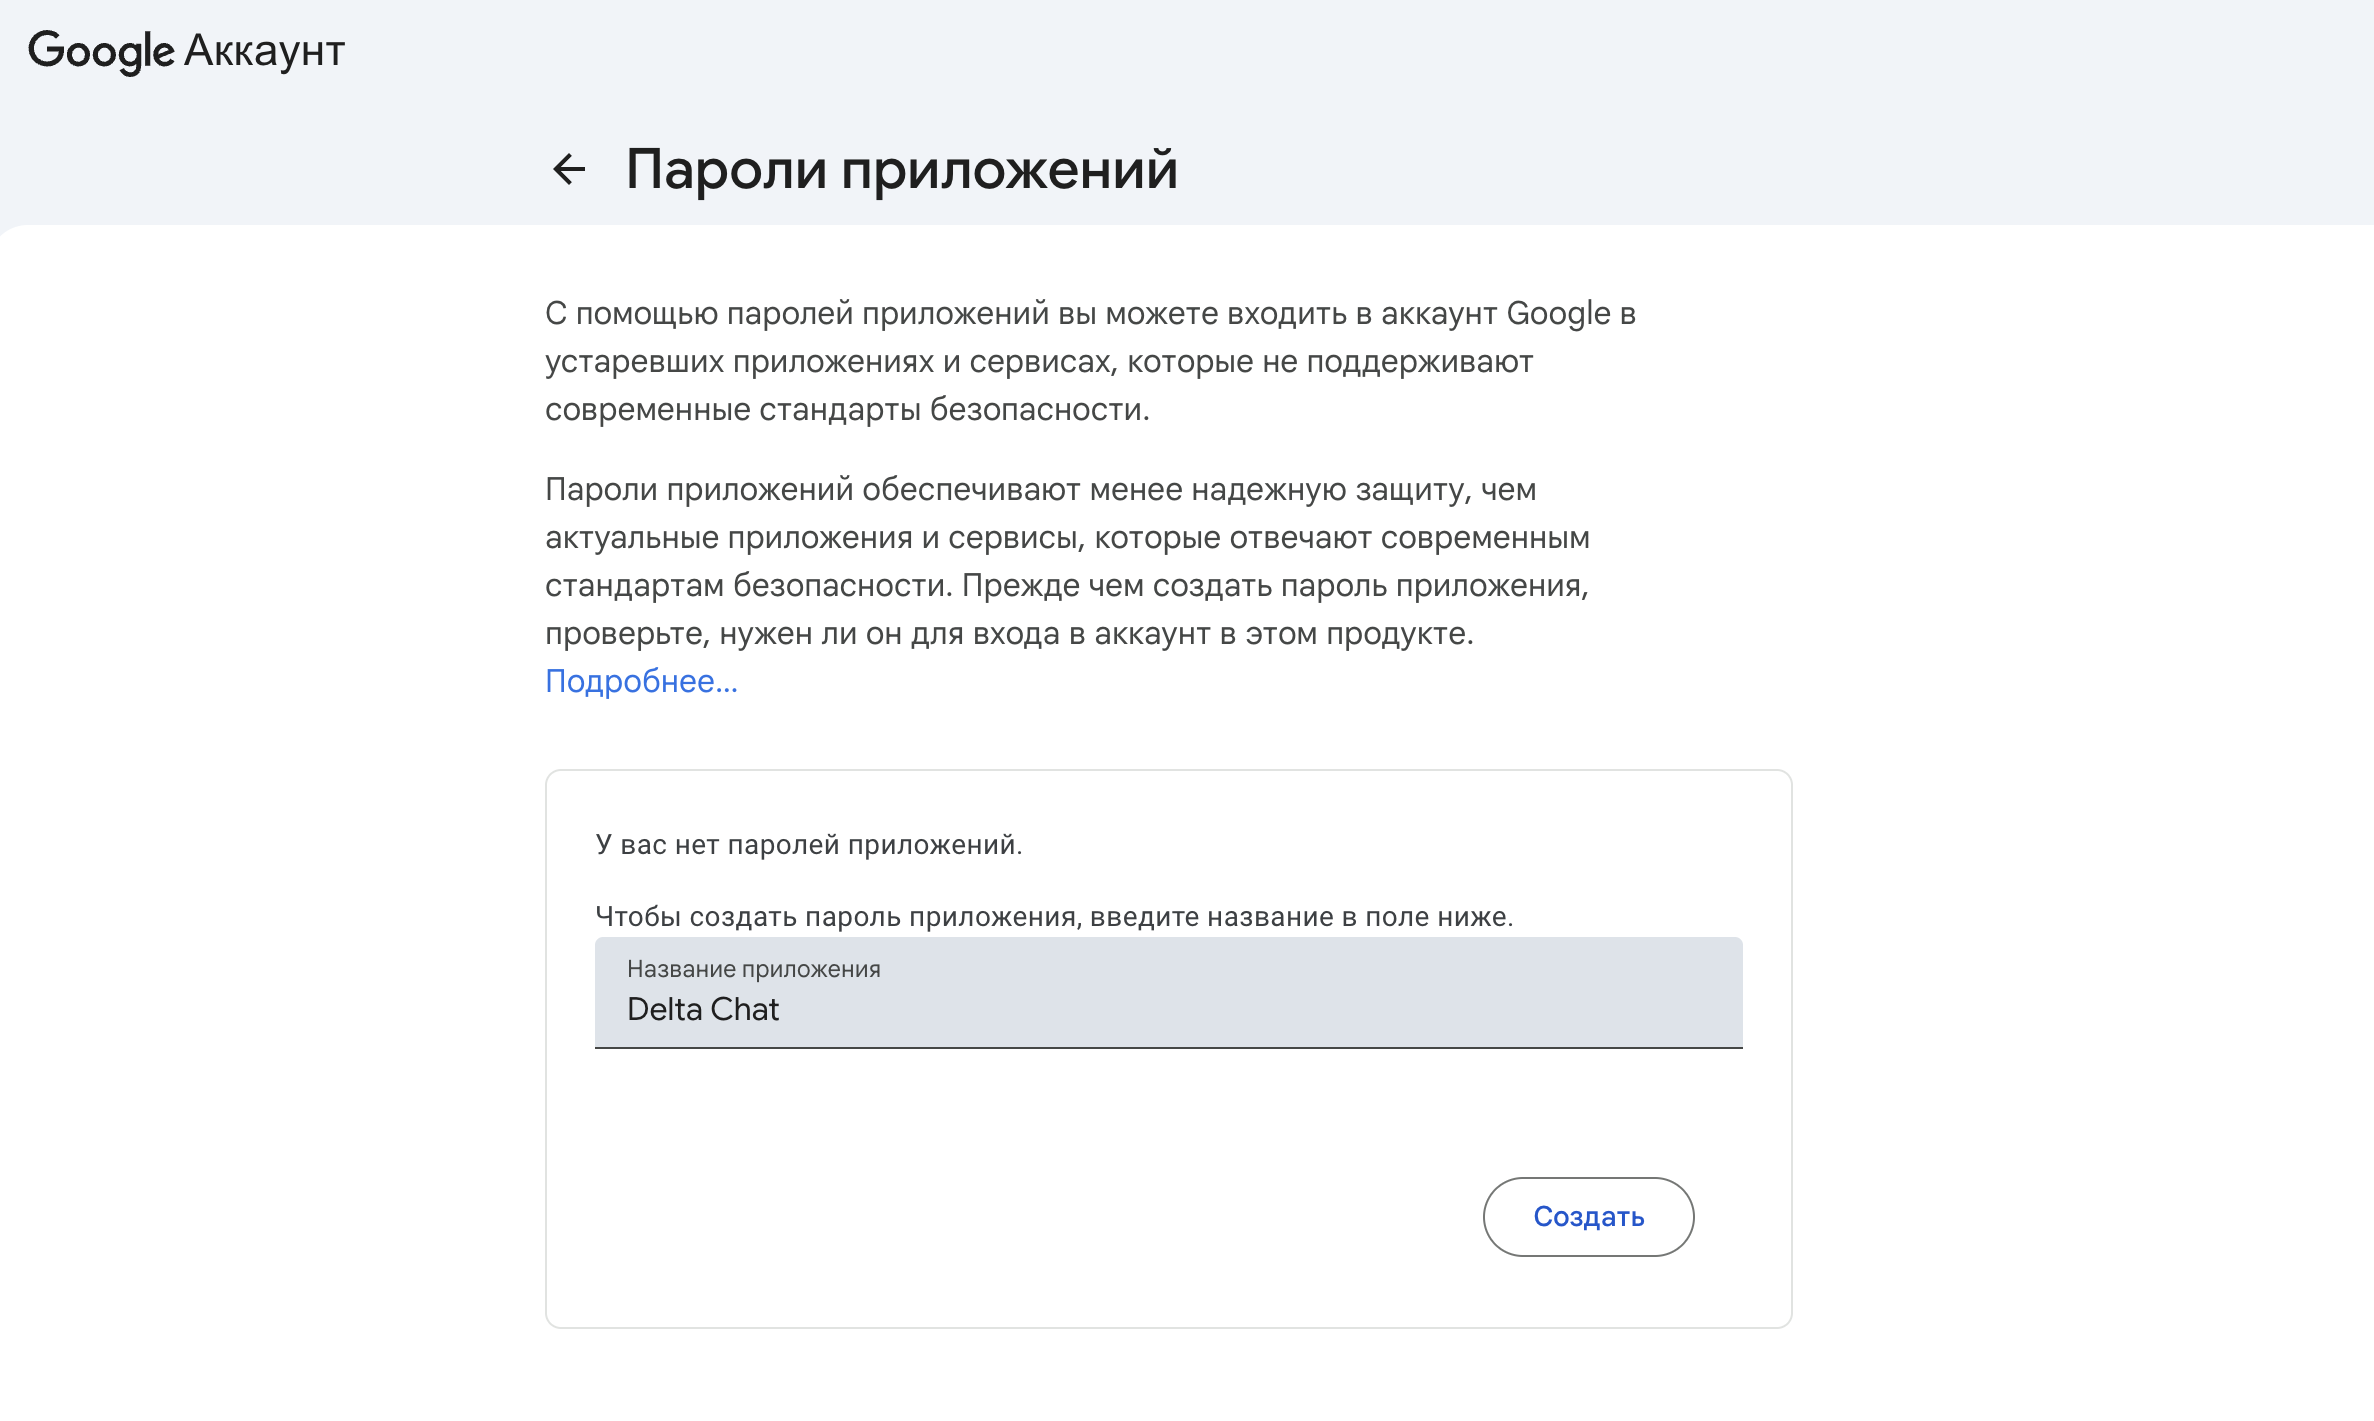Click the underline of the input field
The width and height of the screenshot is (2374, 1421).
(x=1168, y=1047)
